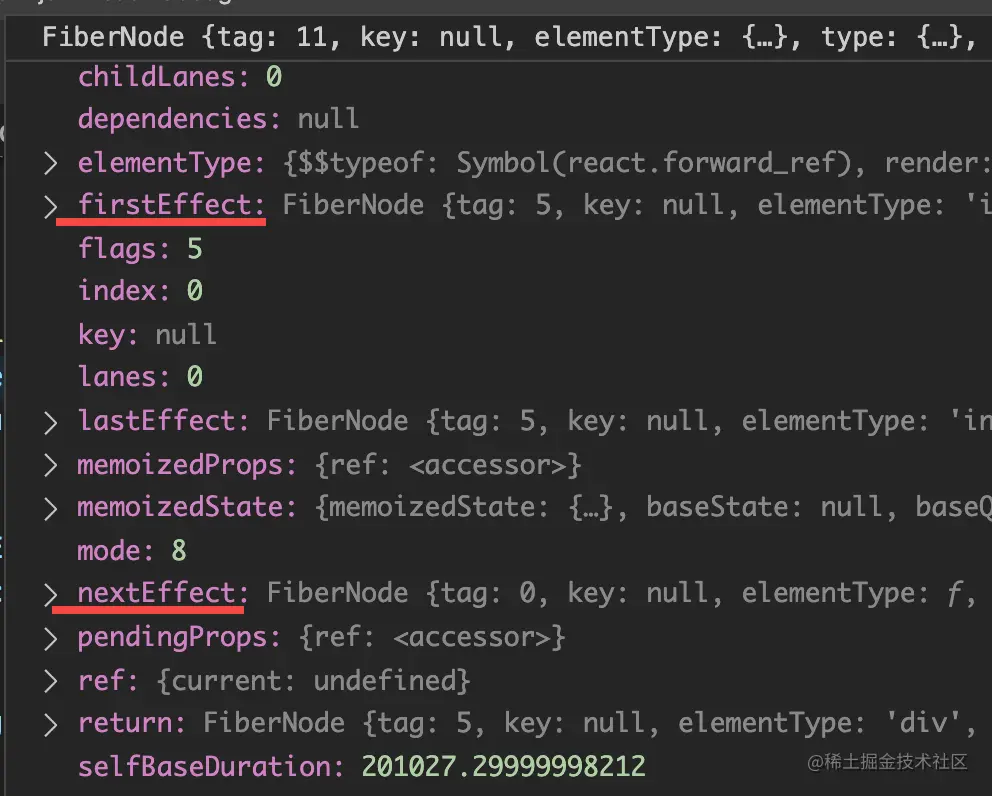
Task: Expand the return FiberNode arrow
Action: tap(51, 724)
